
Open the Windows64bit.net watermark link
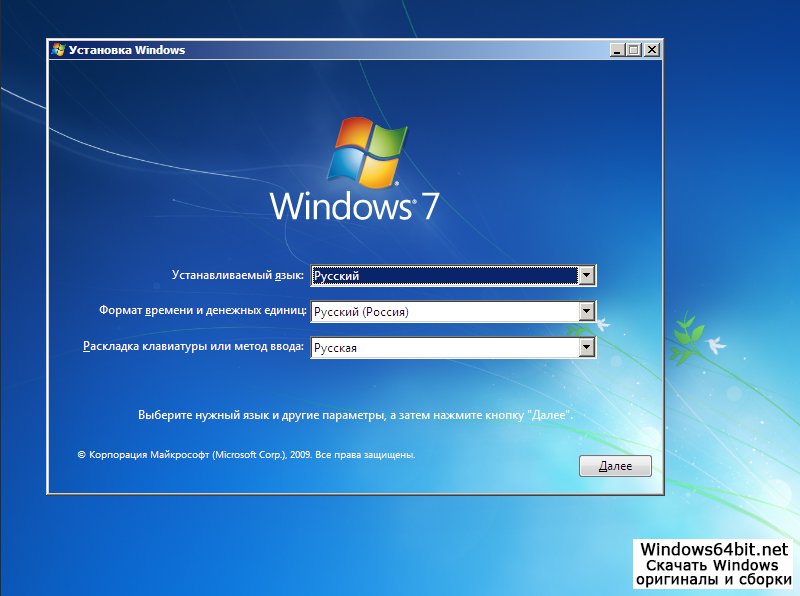click(714, 549)
